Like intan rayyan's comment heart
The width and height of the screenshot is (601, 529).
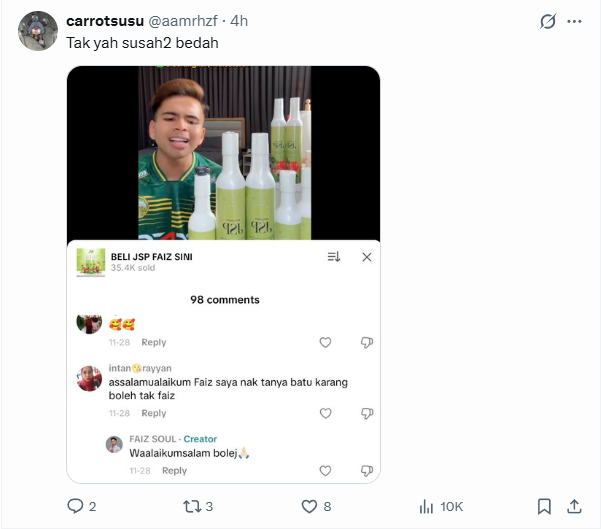(325, 413)
